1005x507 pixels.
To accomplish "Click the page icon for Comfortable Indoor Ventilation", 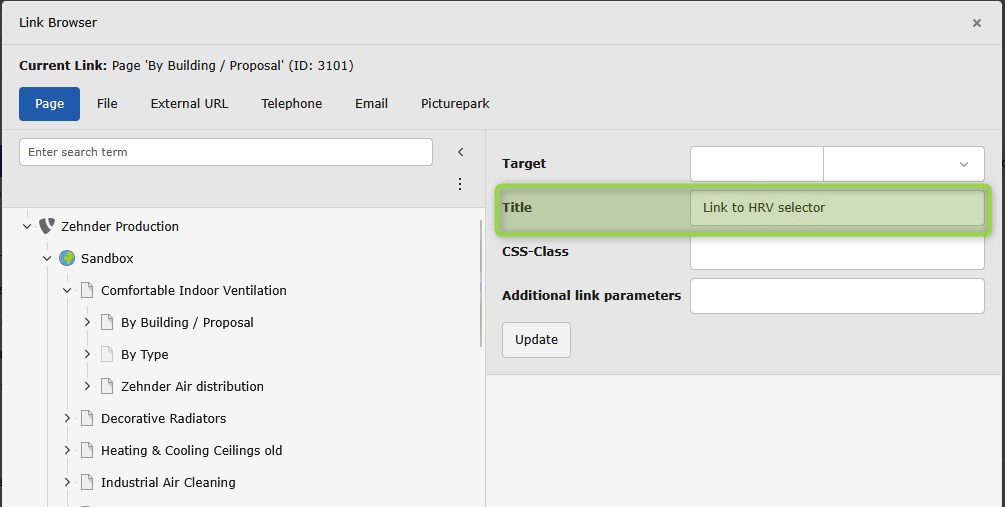I will point(87,290).
